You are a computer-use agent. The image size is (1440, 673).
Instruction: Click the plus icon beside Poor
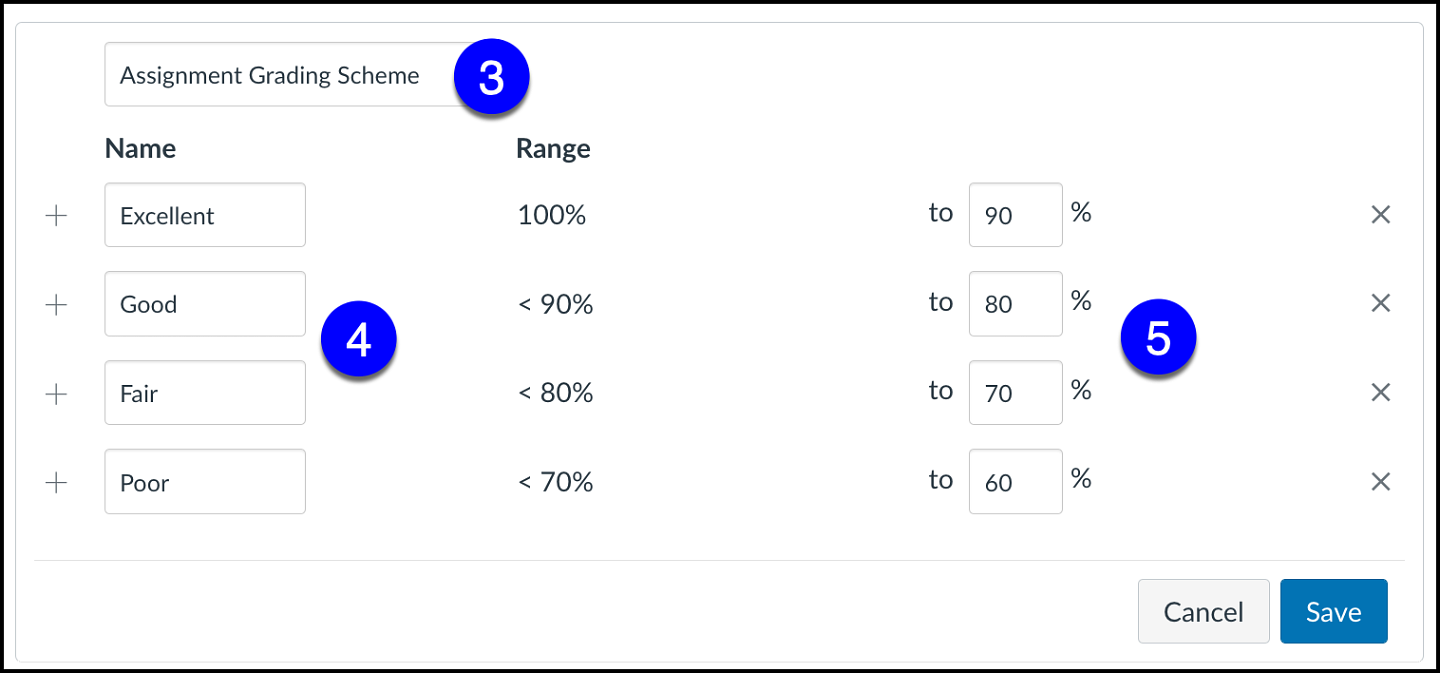(57, 482)
